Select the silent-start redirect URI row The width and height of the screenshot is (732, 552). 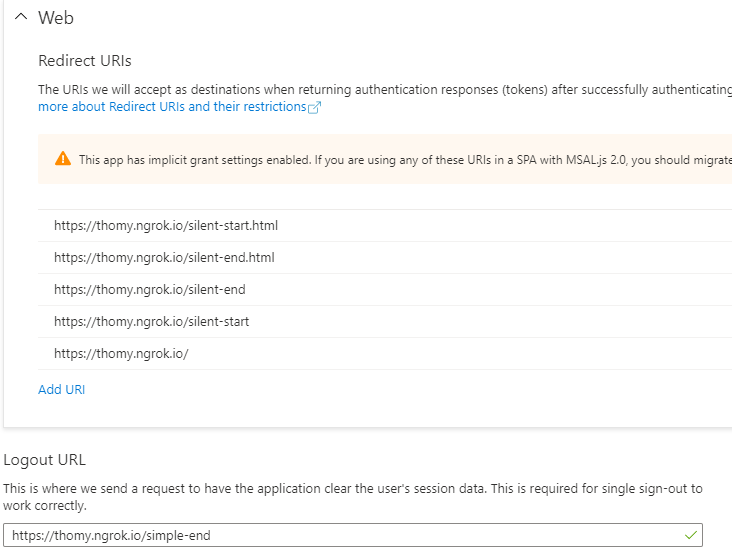coord(385,322)
